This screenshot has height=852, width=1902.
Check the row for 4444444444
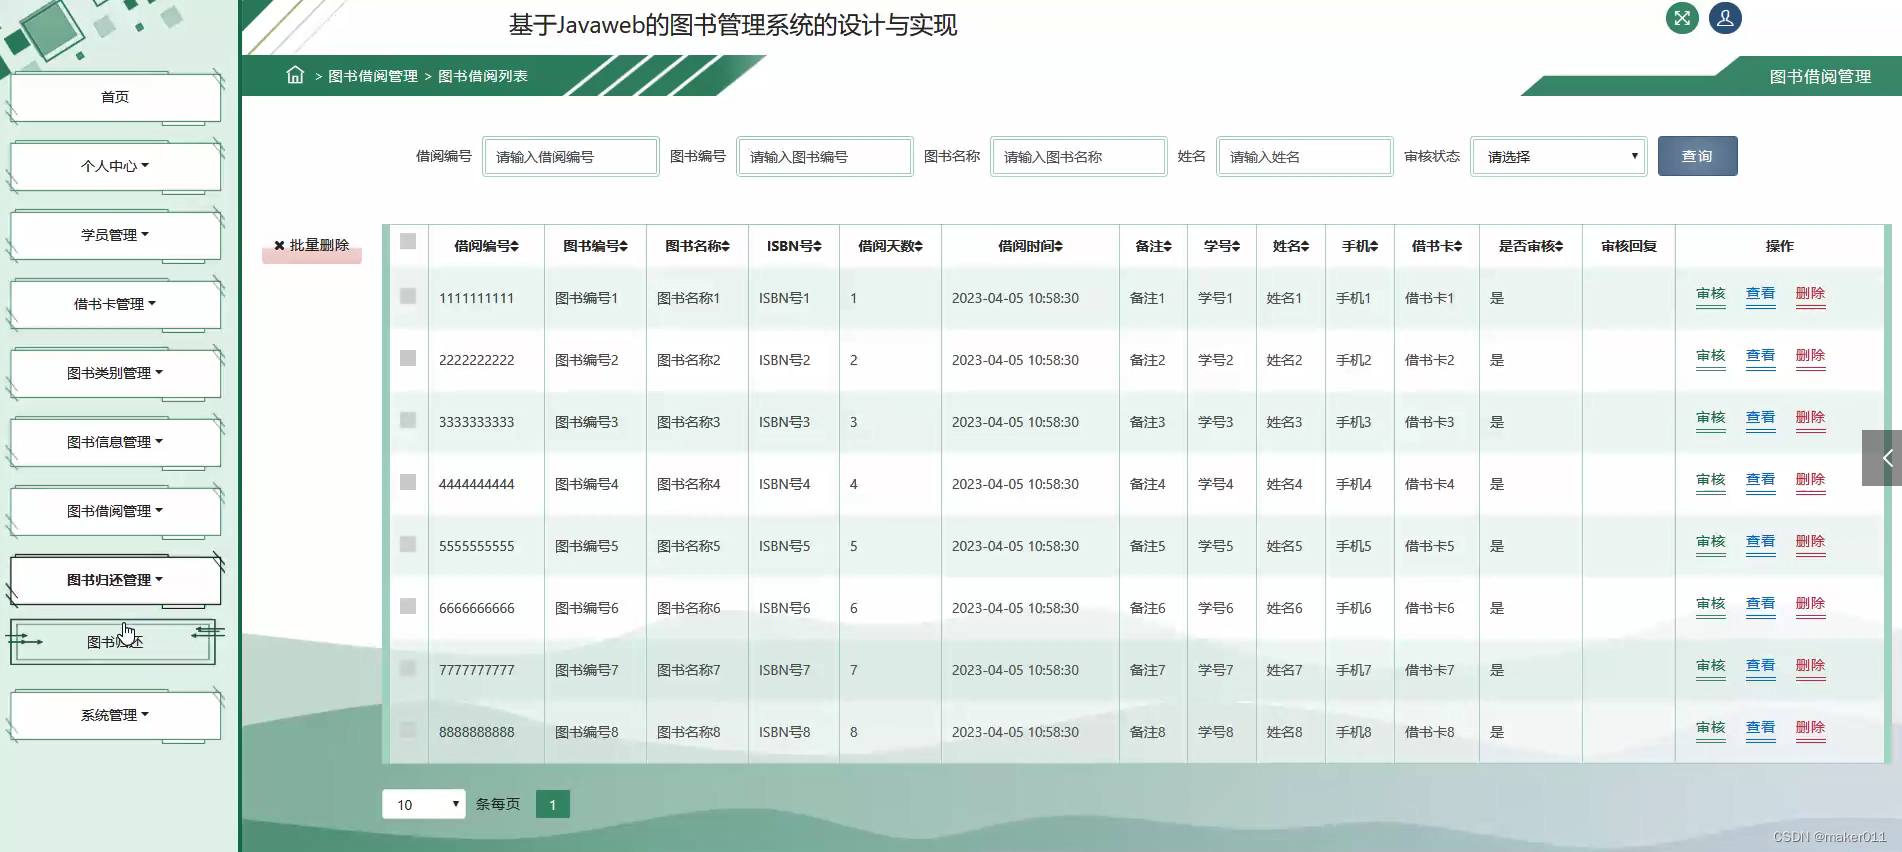(408, 482)
